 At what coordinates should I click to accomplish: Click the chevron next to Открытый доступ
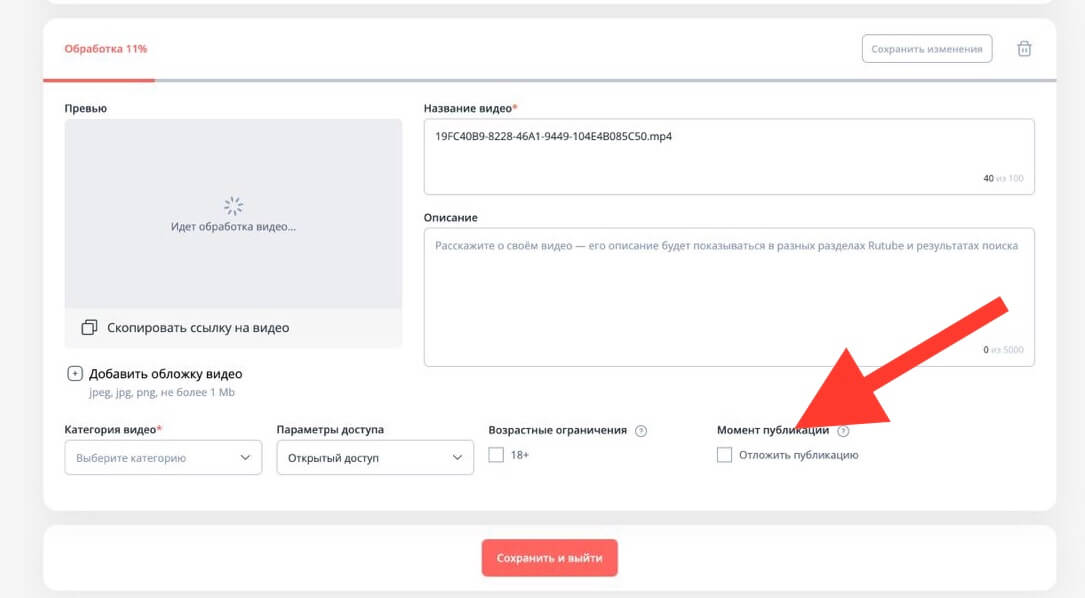[x=458, y=458]
